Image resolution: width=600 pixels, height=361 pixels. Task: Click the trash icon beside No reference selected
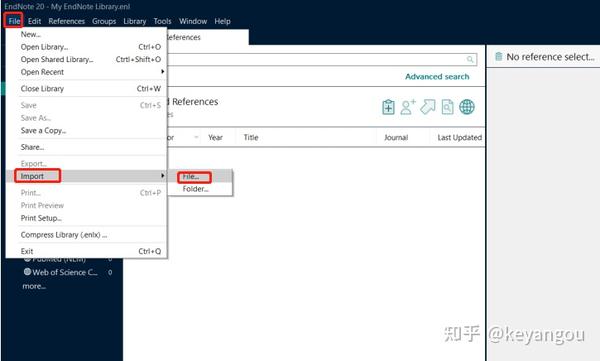[498, 57]
